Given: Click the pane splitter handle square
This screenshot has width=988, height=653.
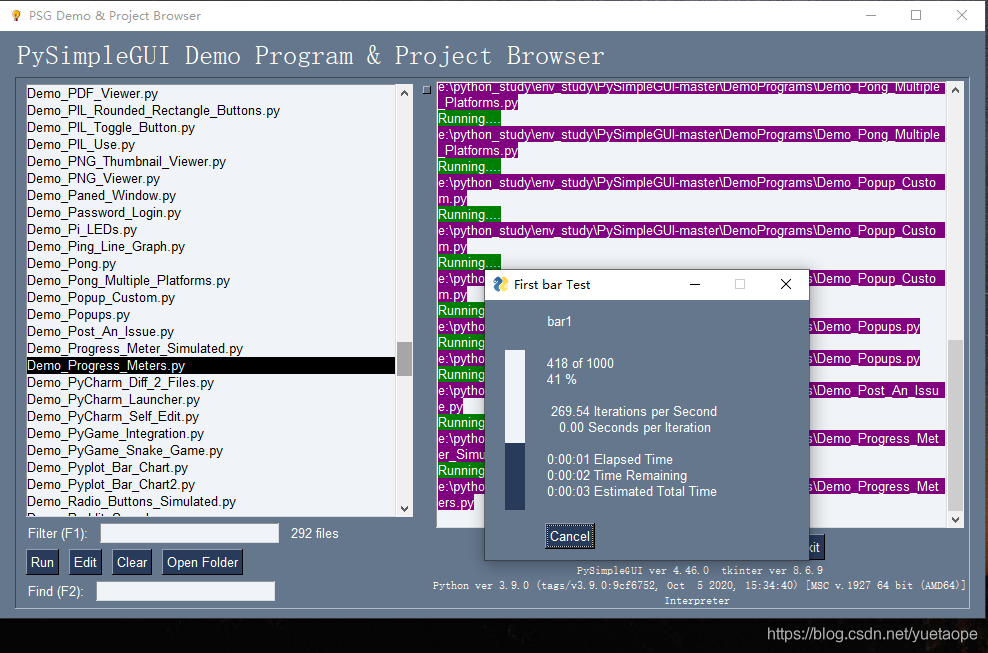Looking at the screenshot, I should click(427, 90).
